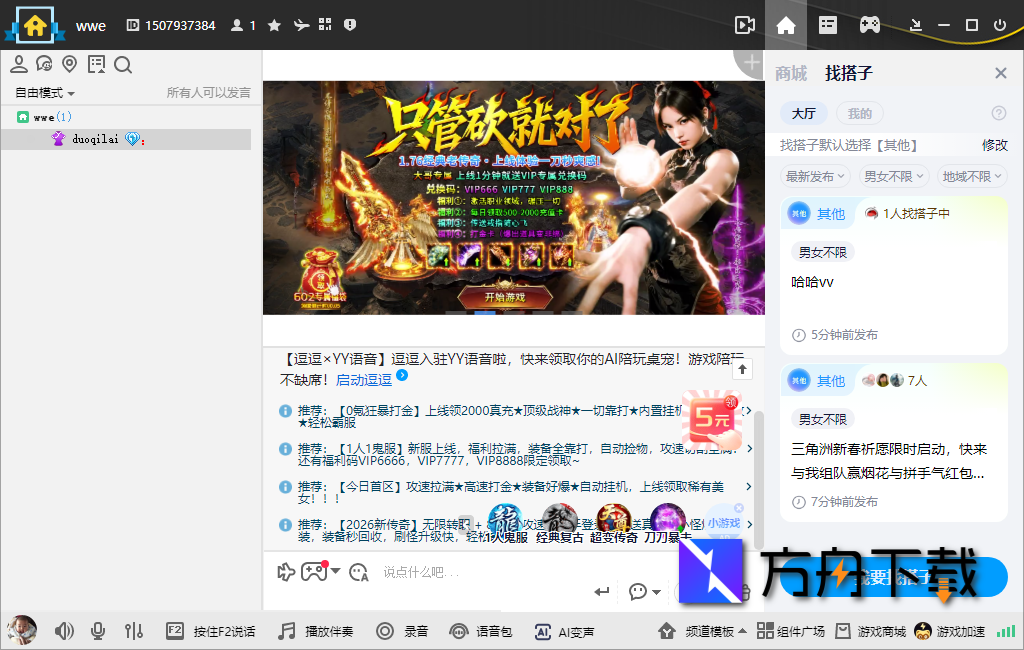Mute the speaker volume

tap(63, 630)
